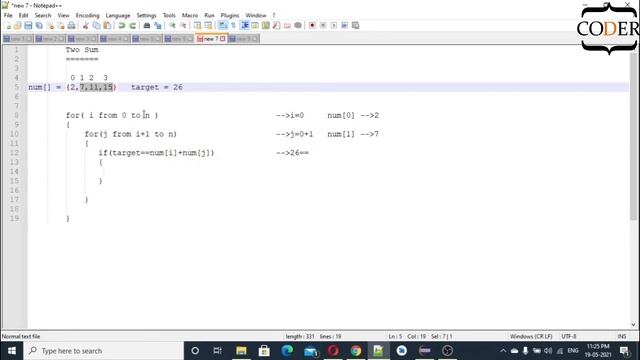Open the Function List panel icon

[276, 26]
